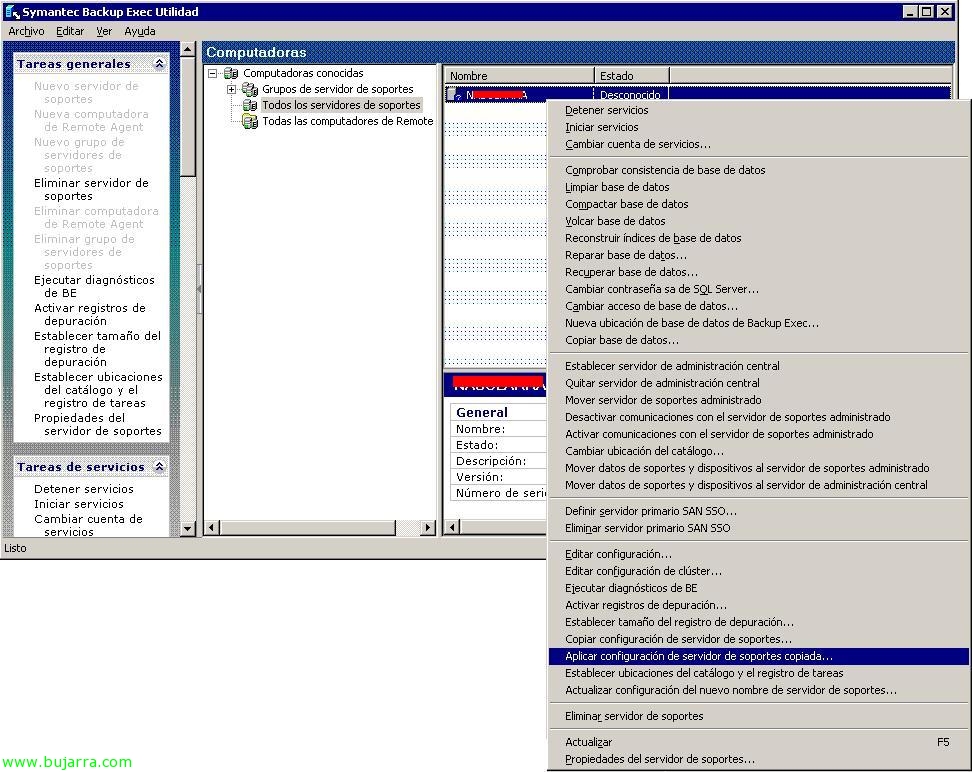Choose Comprobar consistencia de base de datos
The height and width of the screenshot is (772, 972).
[759, 170]
